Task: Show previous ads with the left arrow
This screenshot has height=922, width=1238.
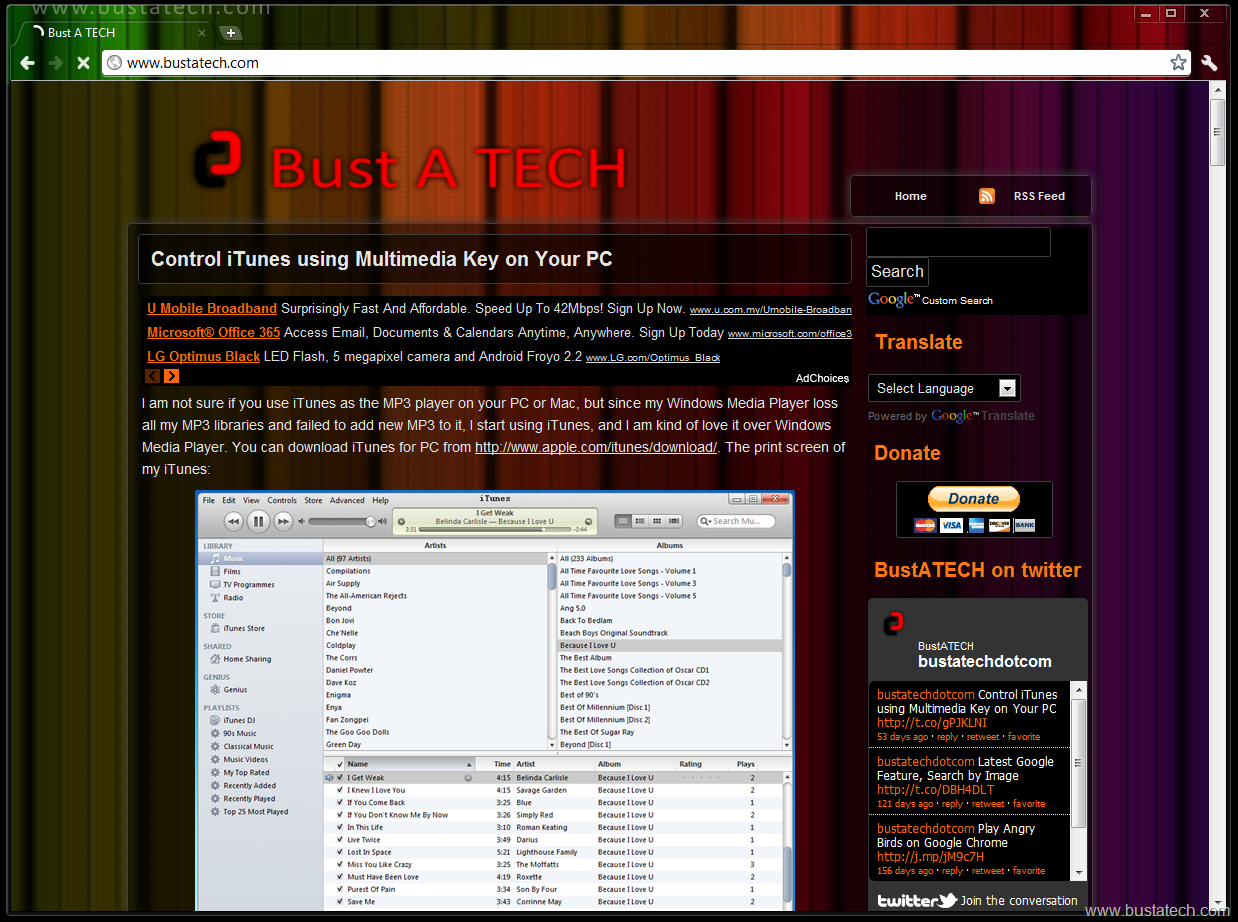Action: [153, 376]
